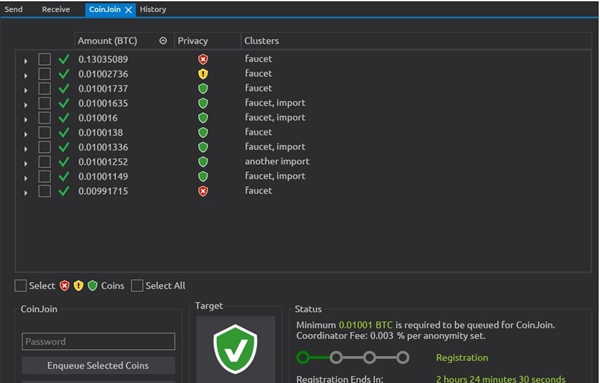This screenshot has width=600, height=383.
Task: Expand the 0.010016 coin row
Action: pyautogui.click(x=26, y=119)
